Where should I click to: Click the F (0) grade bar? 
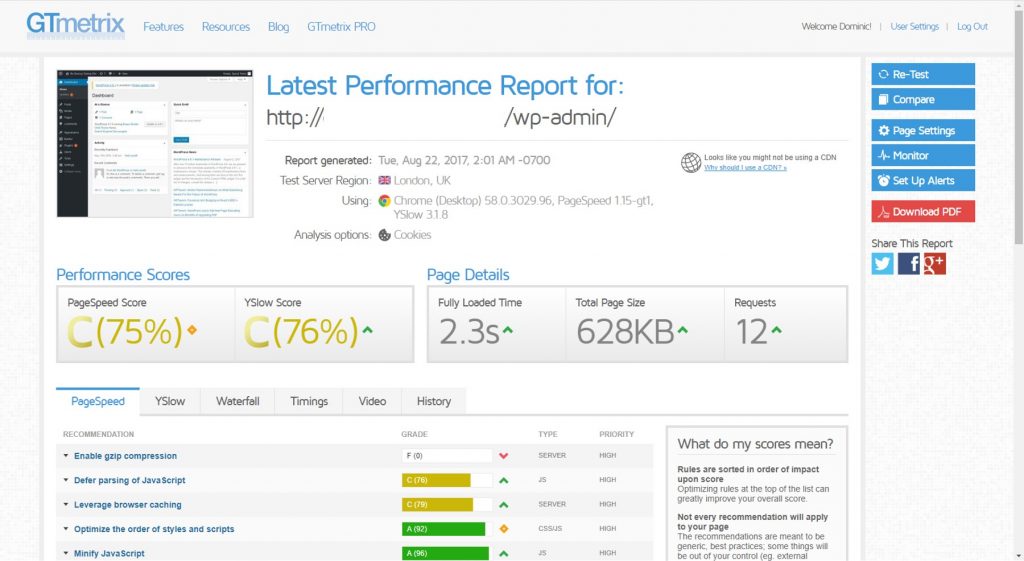[447, 456]
